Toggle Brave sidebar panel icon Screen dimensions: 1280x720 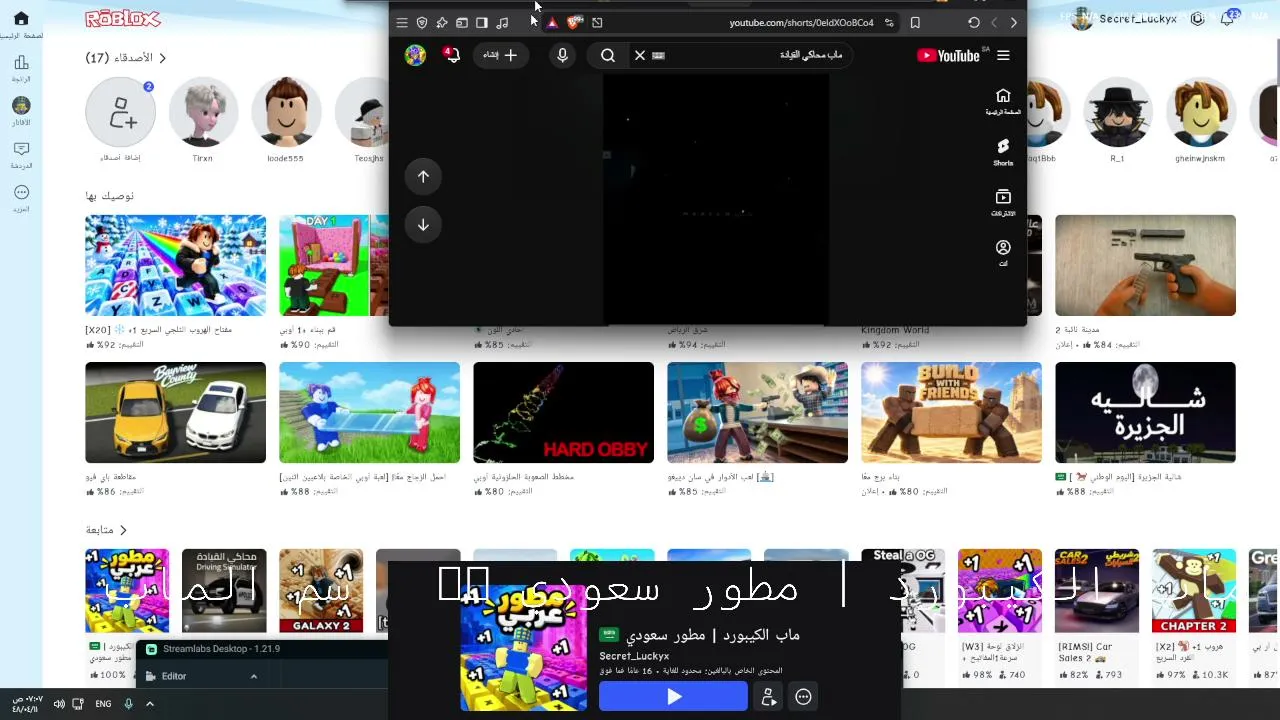[482, 23]
